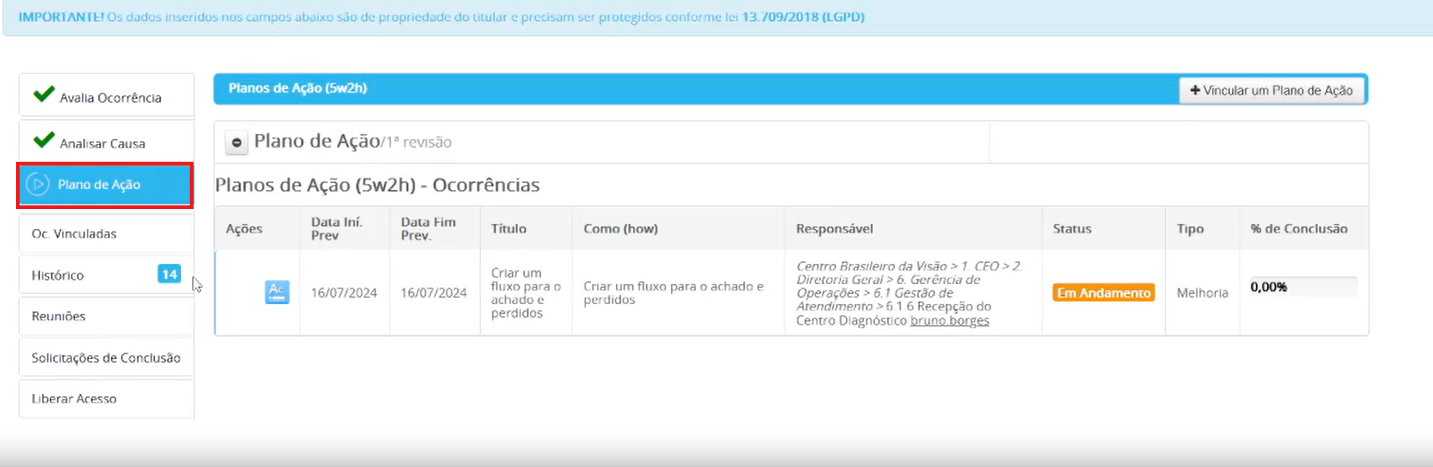Click the 14 count badge on Histórico
The height and width of the screenshot is (467, 1433).
[x=169, y=274]
